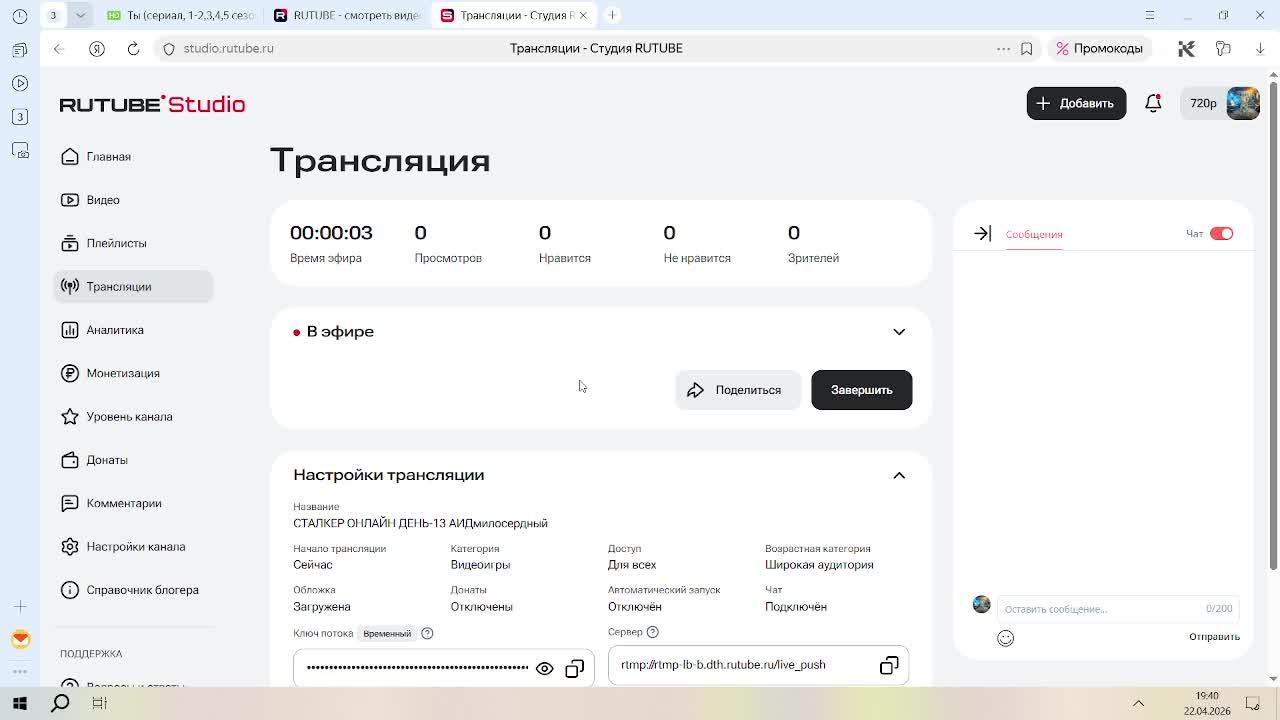Image resolution: width=1280 pixels, height=720 pixels.
Task: Bookmark this page
Action: click(x=1026, y=48)
